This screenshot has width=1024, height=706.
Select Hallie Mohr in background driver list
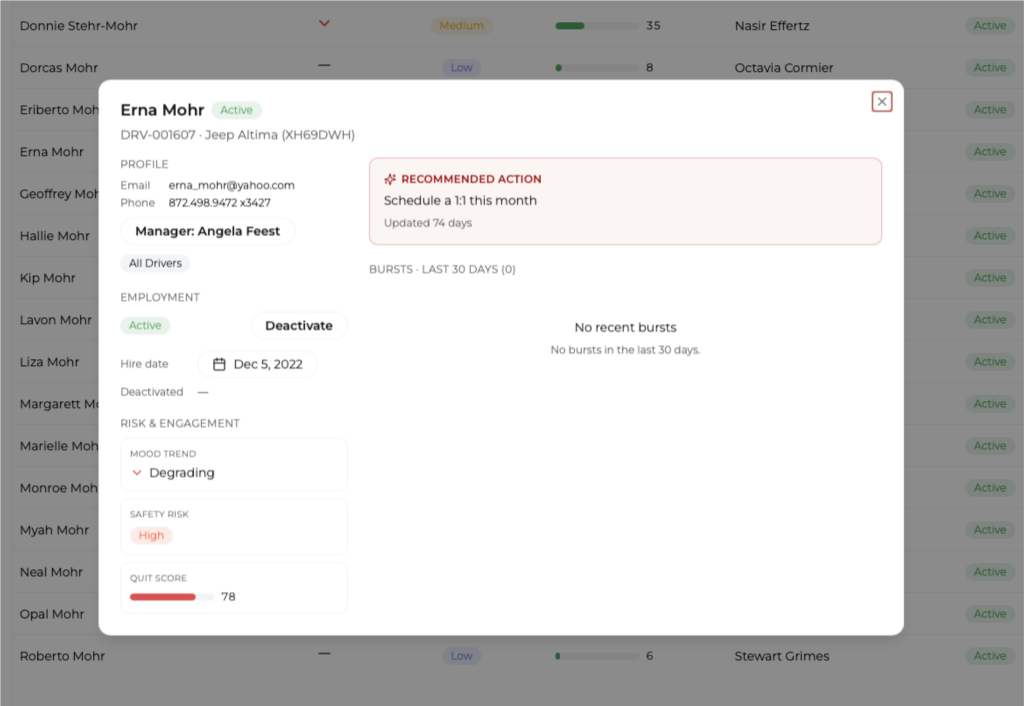point(54,236)
